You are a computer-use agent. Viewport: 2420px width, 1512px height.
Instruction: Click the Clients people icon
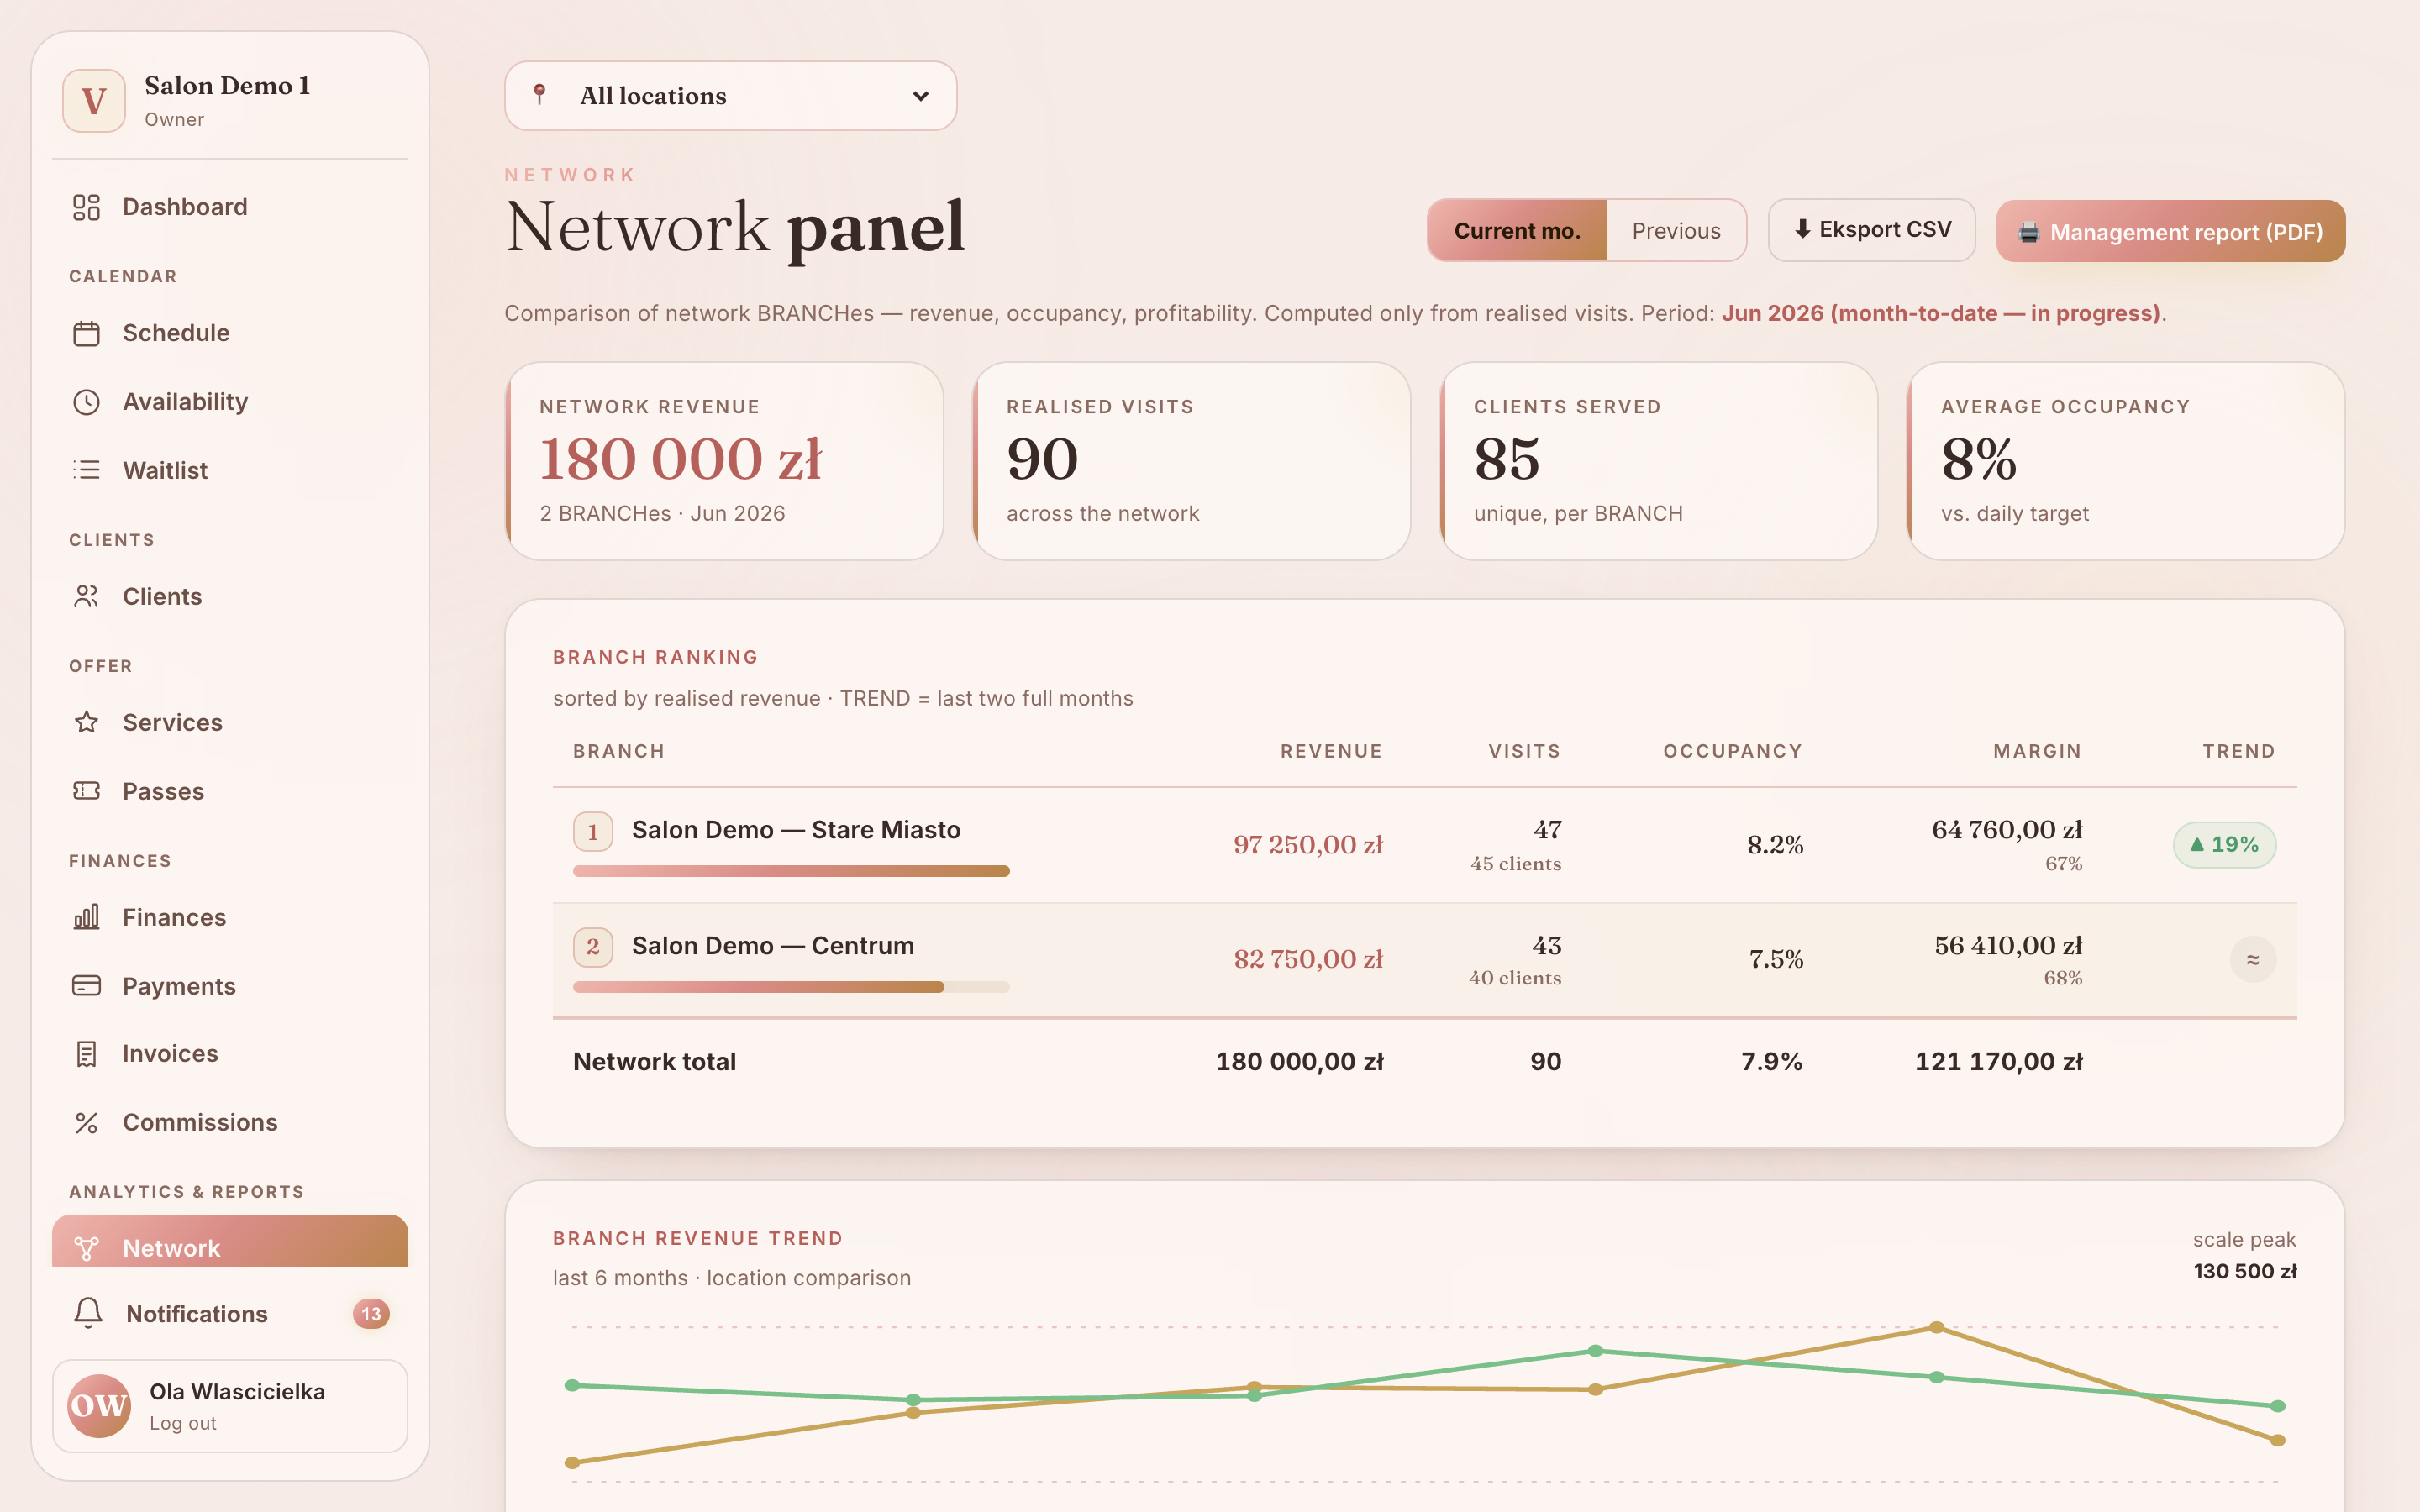coord(87,596)
